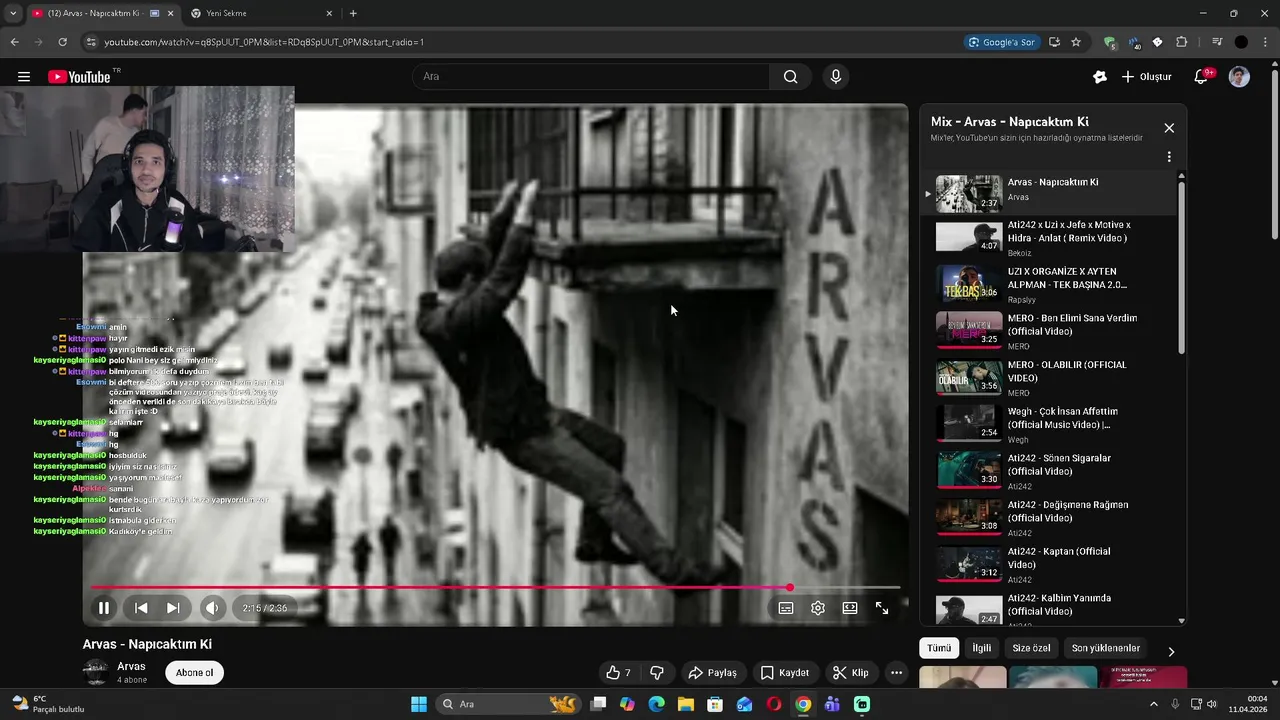Open the Windows Start menu
The image size is (1280, 720).
click(419, 704)
